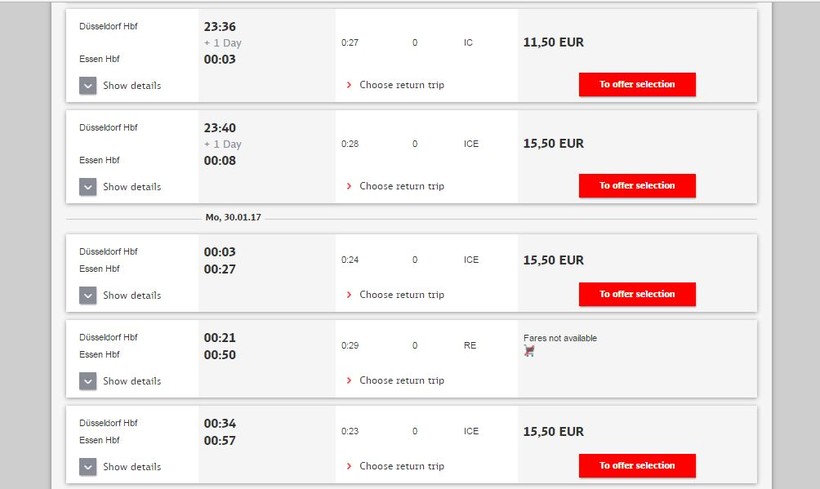The width and height of the screenshot is (820, 489).
Task: Click red arrow beside return trip for 00:03 ICE
Action: click(x=349, y=295)
